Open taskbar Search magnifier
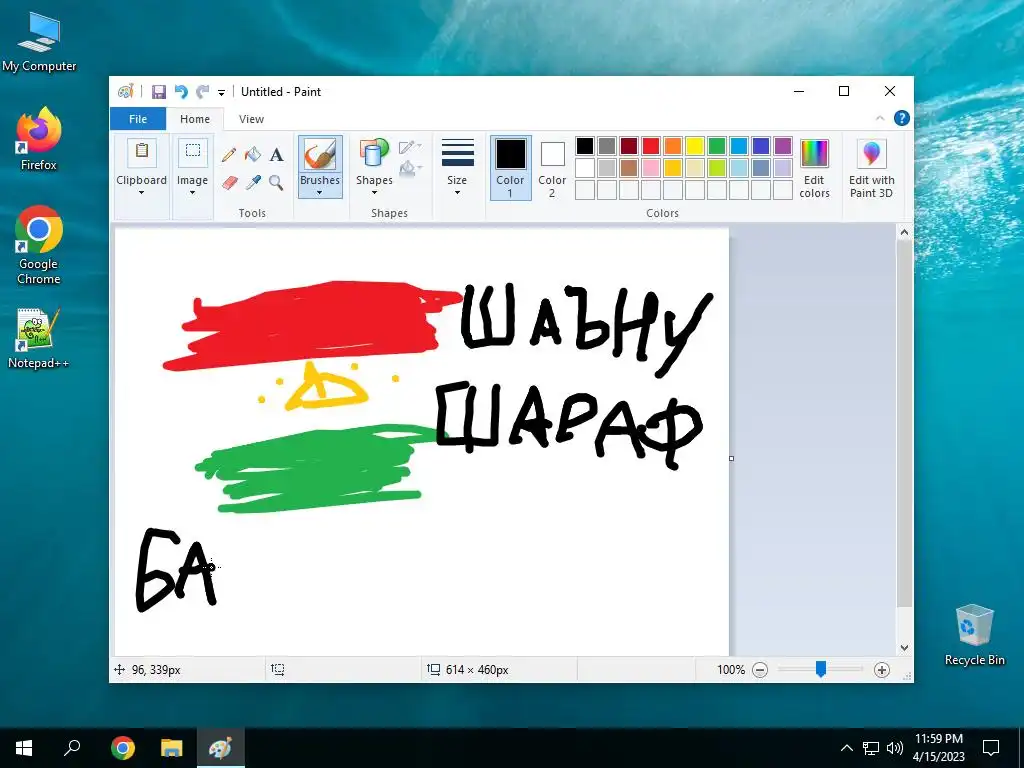This screenshot has width=1024, height=768. point(72,748)
